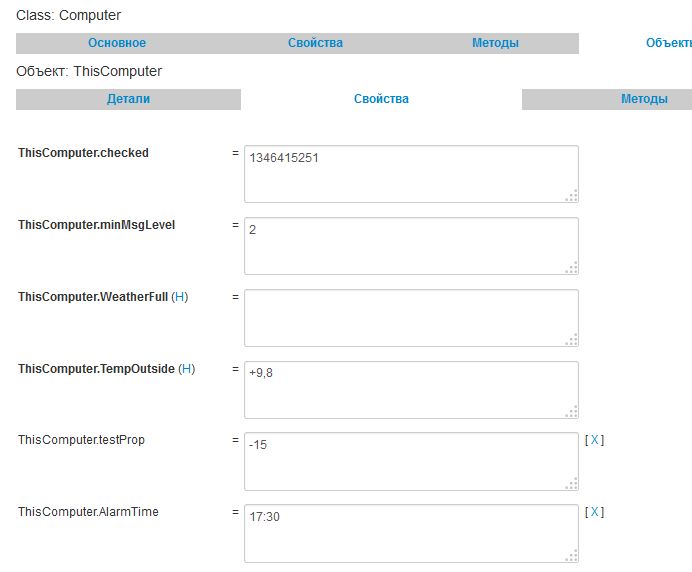This screenshot has width=692, height=572.
Task: Click the testProp value field
Action: click(410, 462)
